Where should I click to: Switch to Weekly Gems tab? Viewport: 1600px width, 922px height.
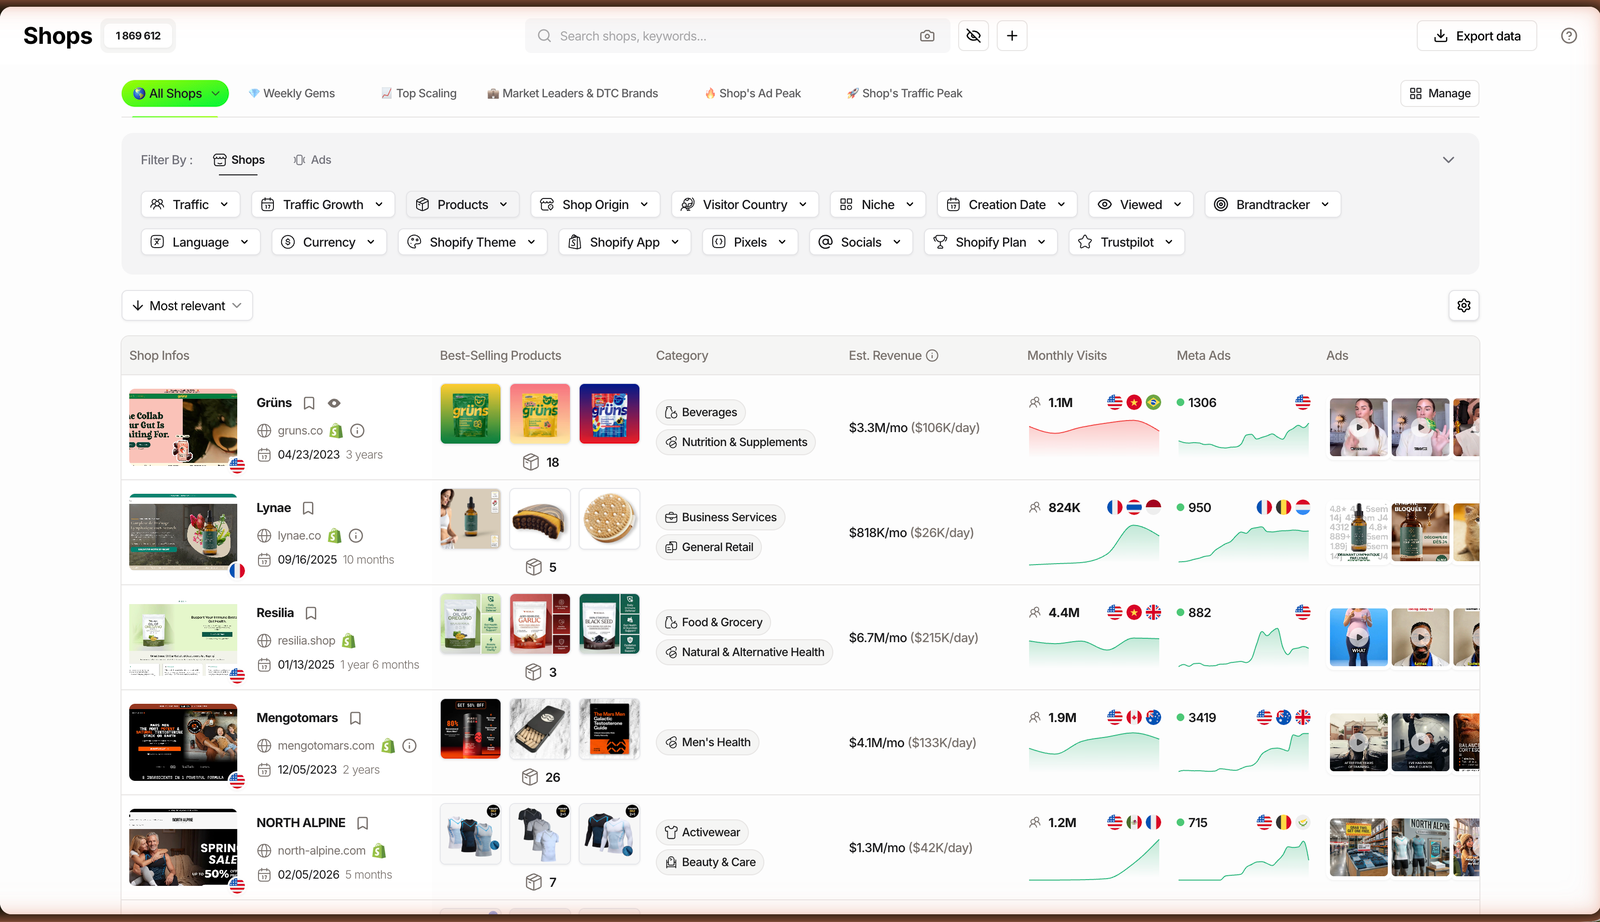[292, 93]
